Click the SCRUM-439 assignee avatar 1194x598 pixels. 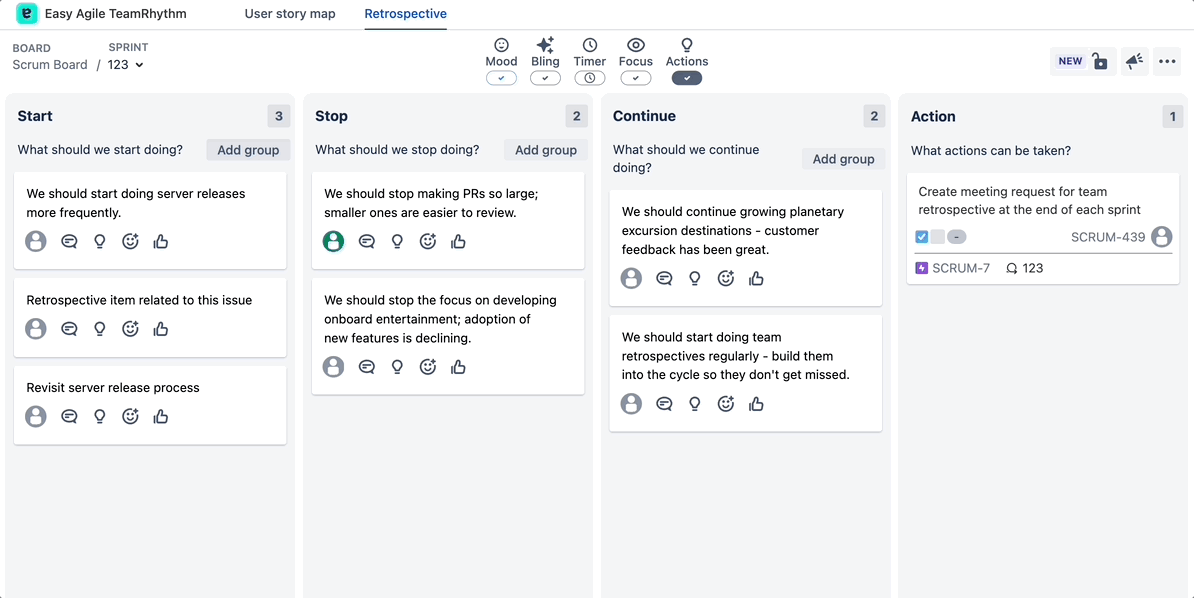[1161, 237]
